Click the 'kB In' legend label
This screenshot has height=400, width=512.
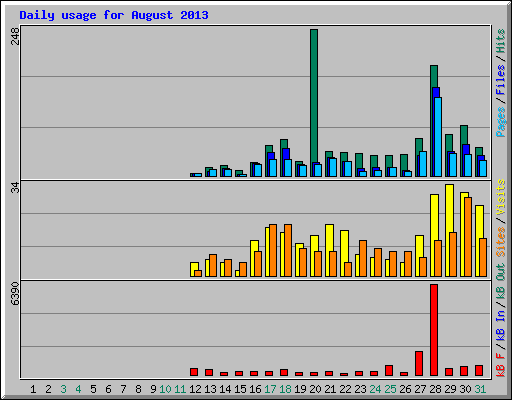[x=500, y=327]
